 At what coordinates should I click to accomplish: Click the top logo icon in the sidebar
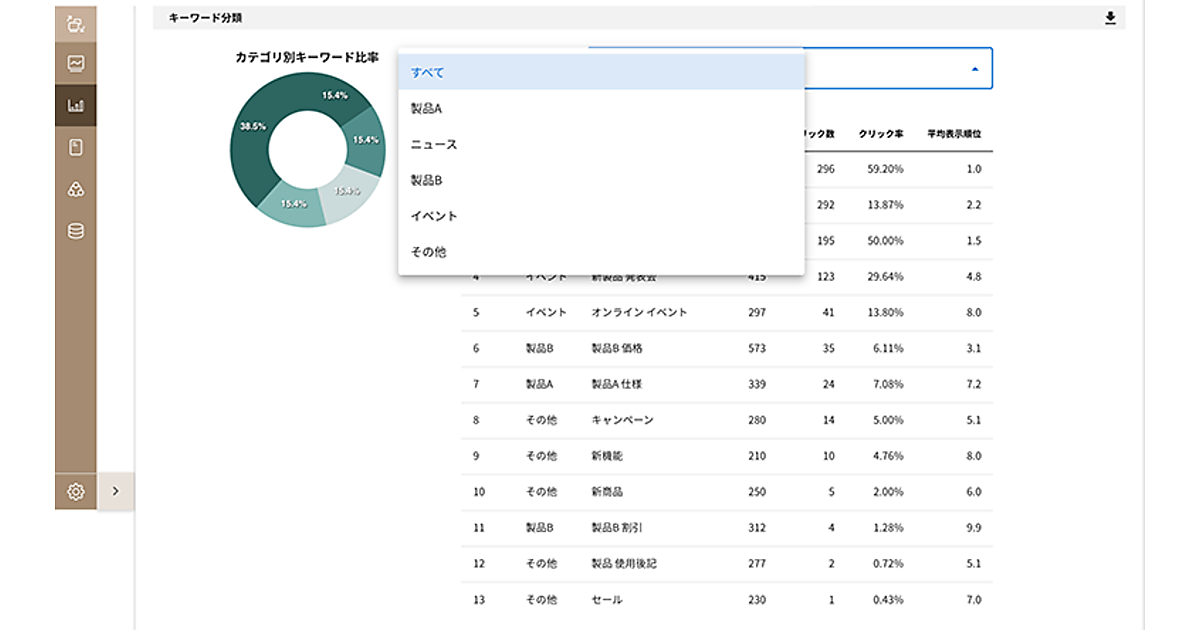(76, 23)
